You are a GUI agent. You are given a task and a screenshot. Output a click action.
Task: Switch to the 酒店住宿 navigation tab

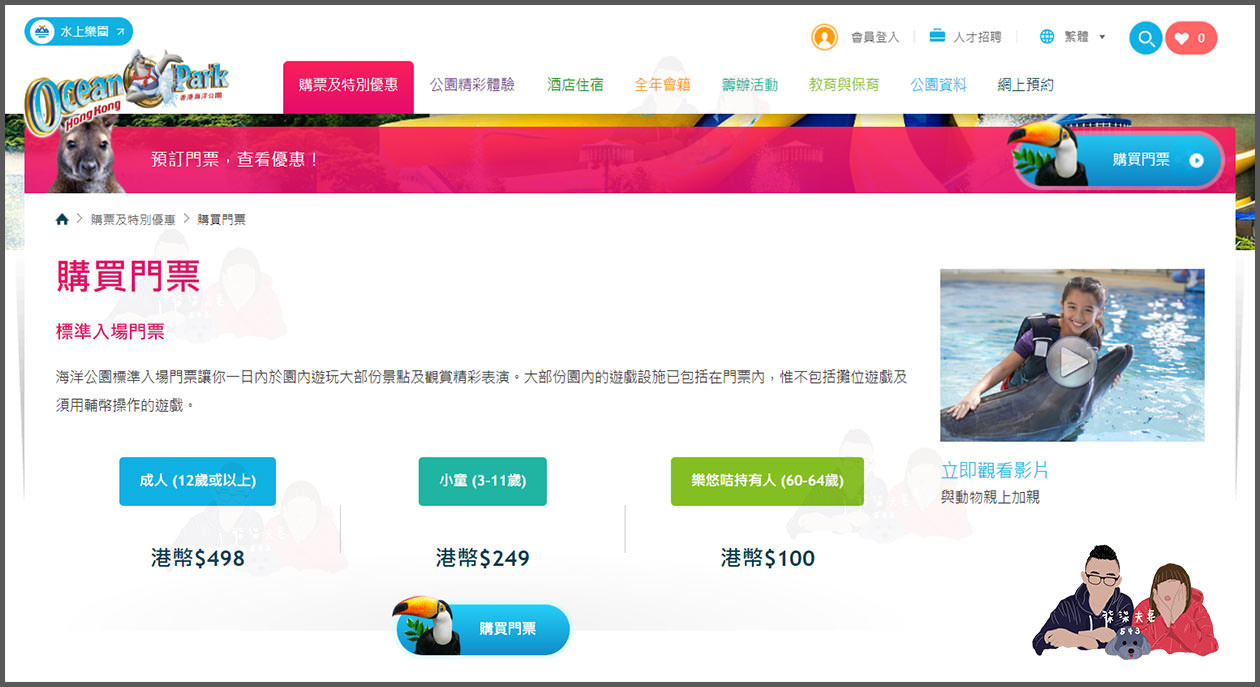coord(575,86)
